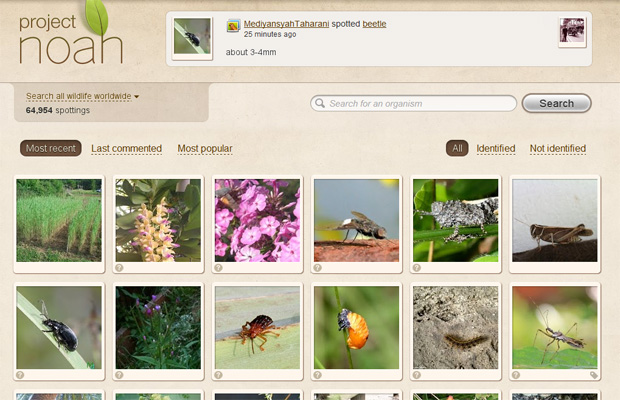The width and height of the screenshot is (620, 400).
Task: Sort by Most popular
Action: pyautogui.click(x=205, y=149)
